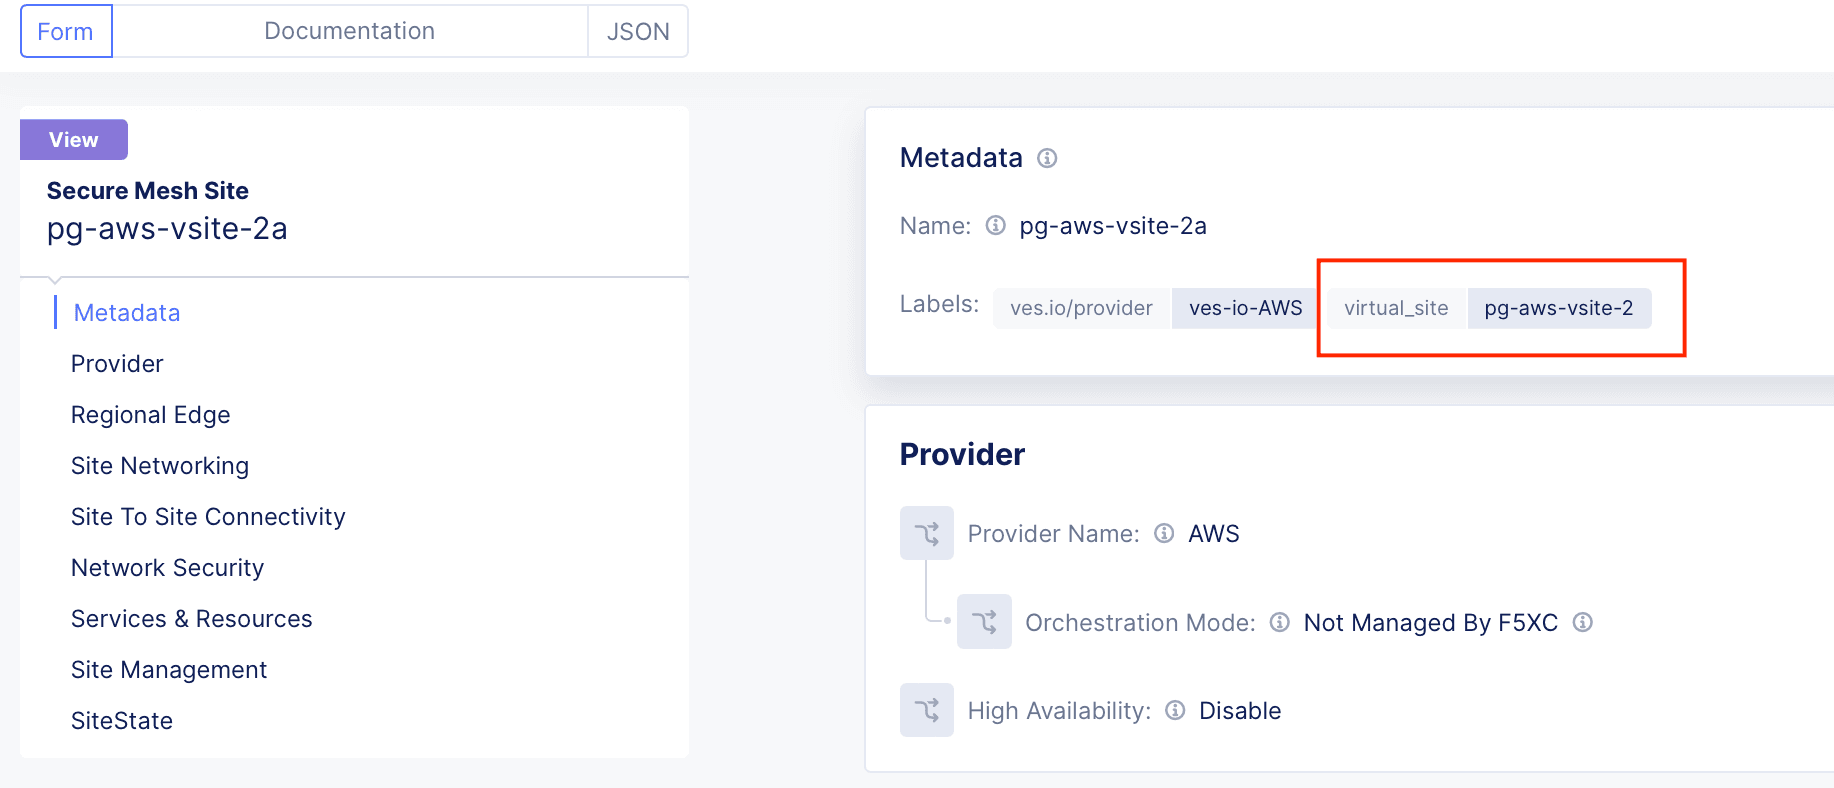Jump to Metadata section in sidebar
Image resolution: width=1834 pixels, height=788 pixels.
(x=127, y=313)
